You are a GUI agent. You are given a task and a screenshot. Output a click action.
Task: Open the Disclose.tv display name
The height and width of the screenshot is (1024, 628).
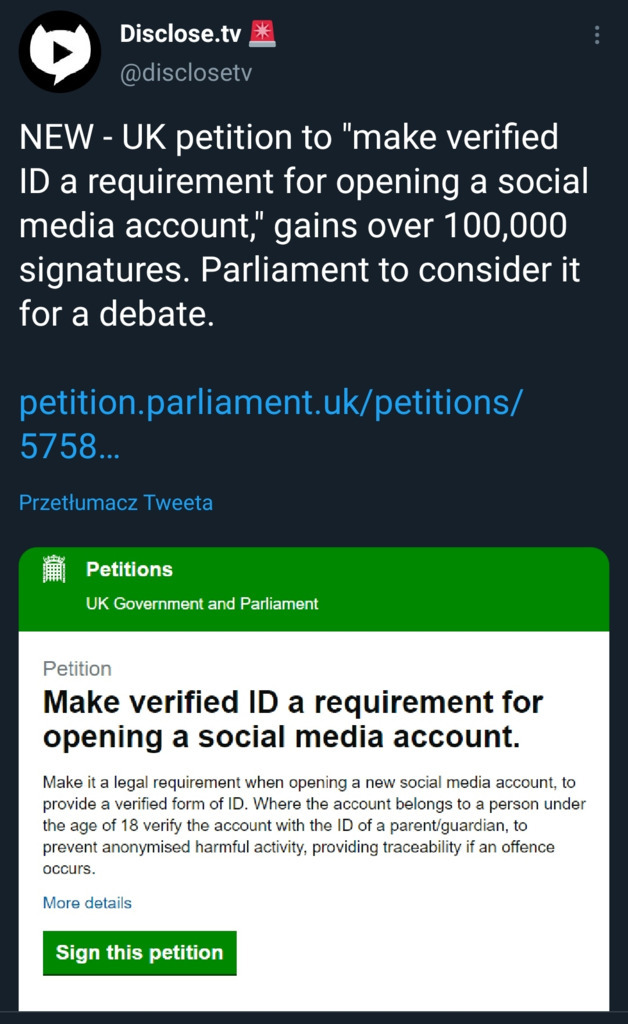(181, 33)
